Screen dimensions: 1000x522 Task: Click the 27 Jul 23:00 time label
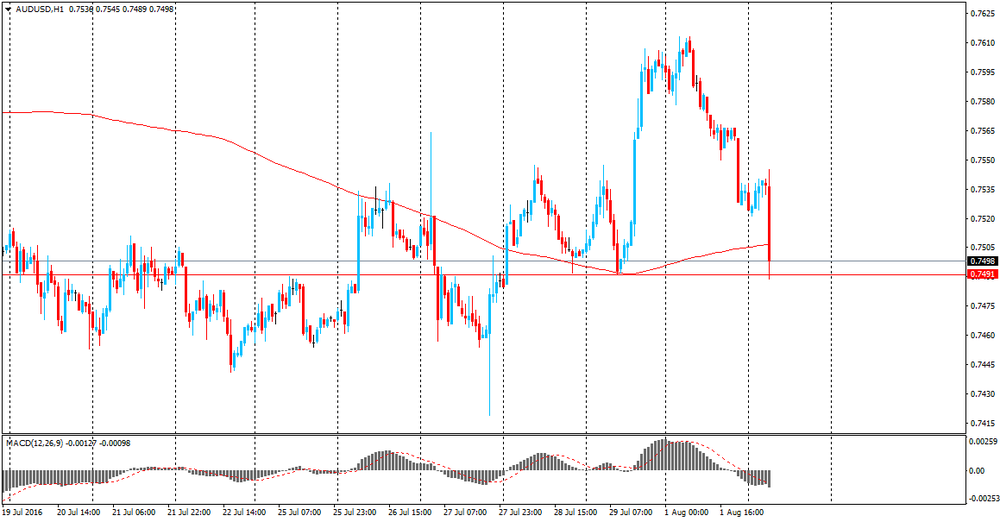(x=520, y=512)
